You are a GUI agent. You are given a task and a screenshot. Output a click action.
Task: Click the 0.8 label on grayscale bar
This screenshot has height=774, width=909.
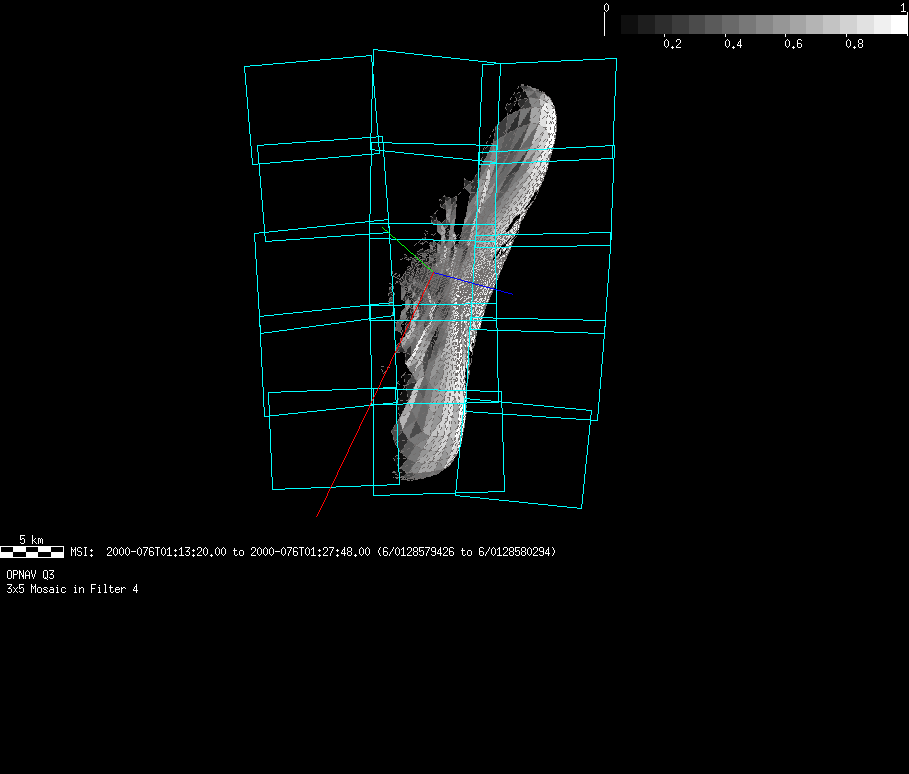coord(854,44)
